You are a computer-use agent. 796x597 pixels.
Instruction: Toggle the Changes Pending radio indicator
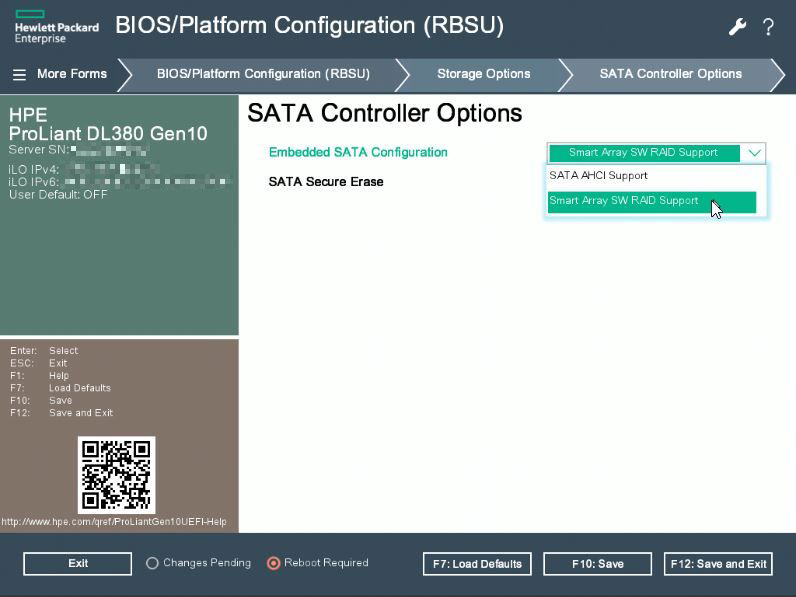(152, 563)
